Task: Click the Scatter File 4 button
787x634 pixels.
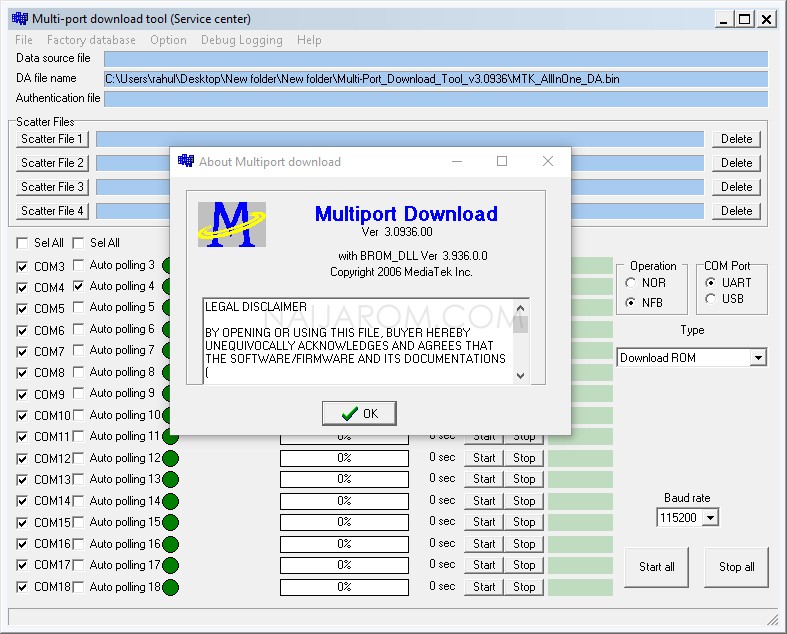Action: (x=52, y=211)
